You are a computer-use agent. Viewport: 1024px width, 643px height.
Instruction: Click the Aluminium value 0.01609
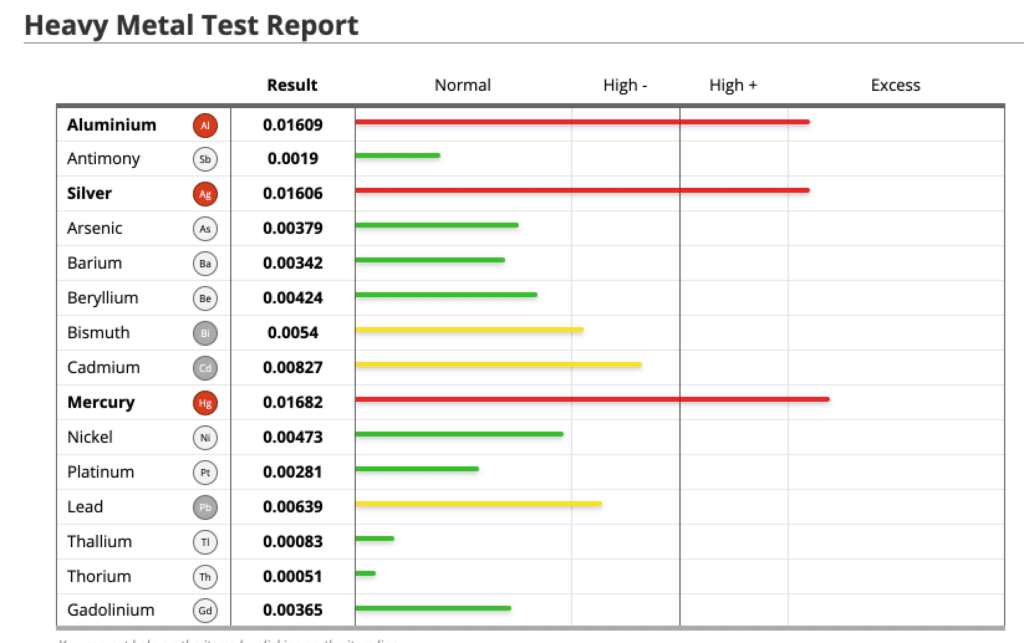[x=293, y=125]
